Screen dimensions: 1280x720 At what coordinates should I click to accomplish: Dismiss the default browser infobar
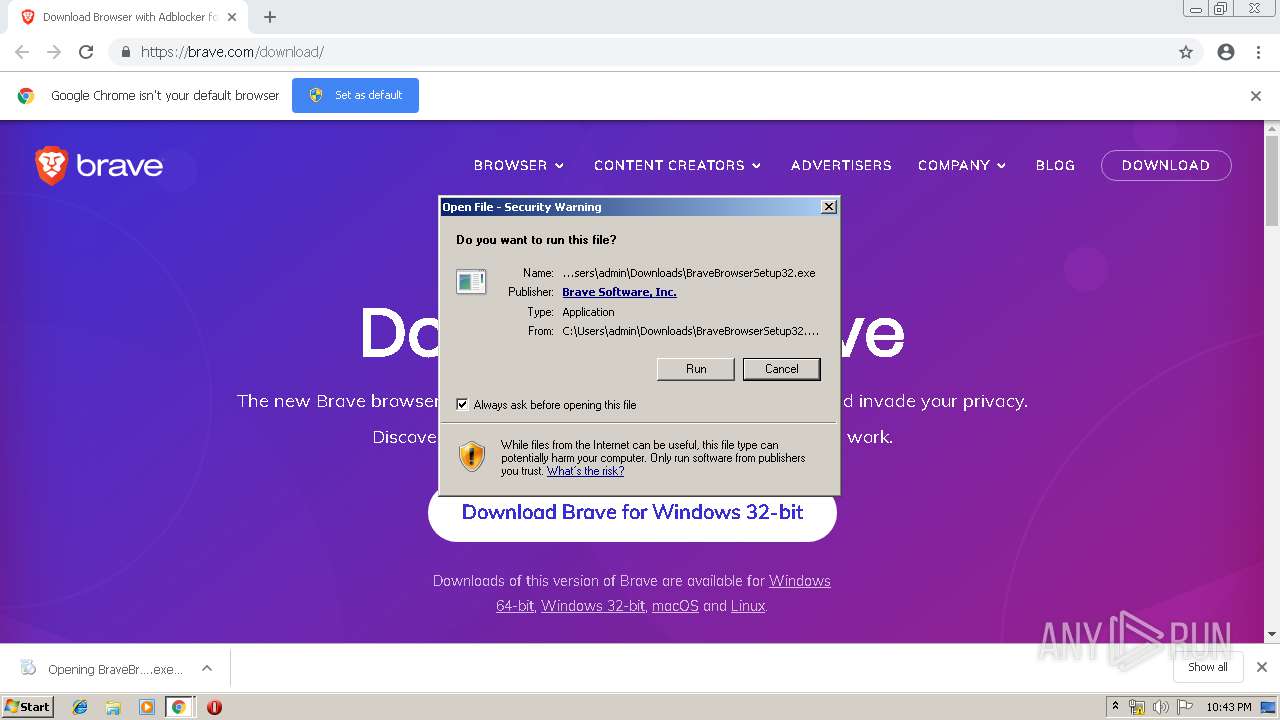tap(1256, 96)
